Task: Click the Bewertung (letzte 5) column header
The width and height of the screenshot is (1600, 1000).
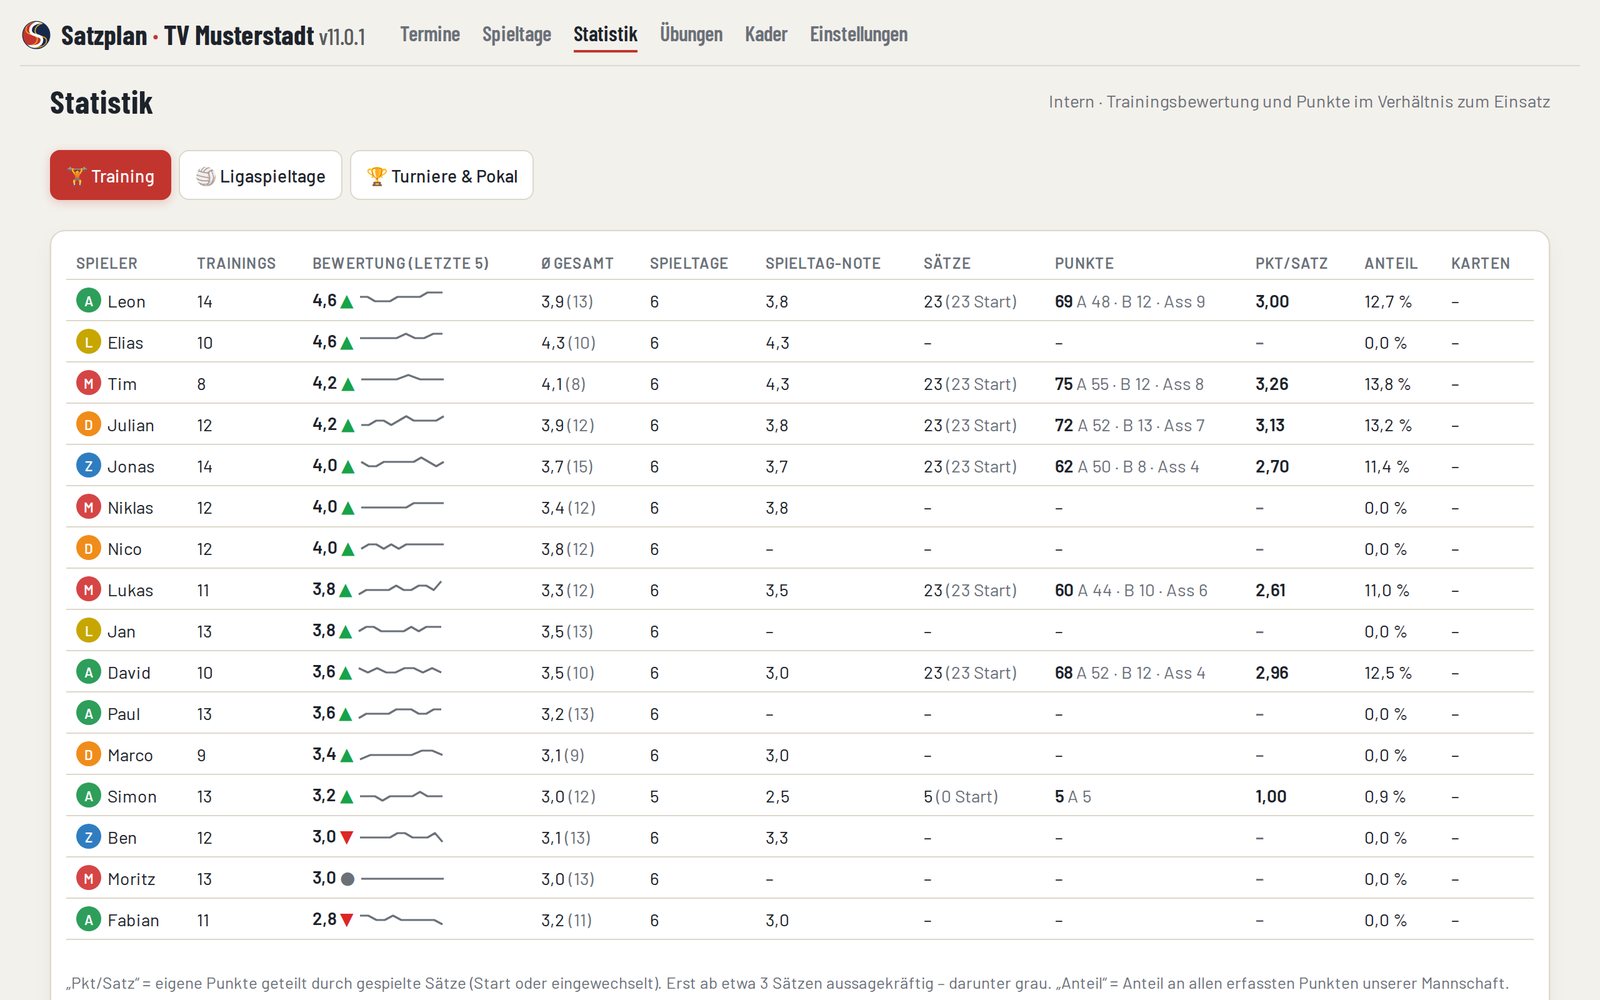Action: click(x=401, y=263)
